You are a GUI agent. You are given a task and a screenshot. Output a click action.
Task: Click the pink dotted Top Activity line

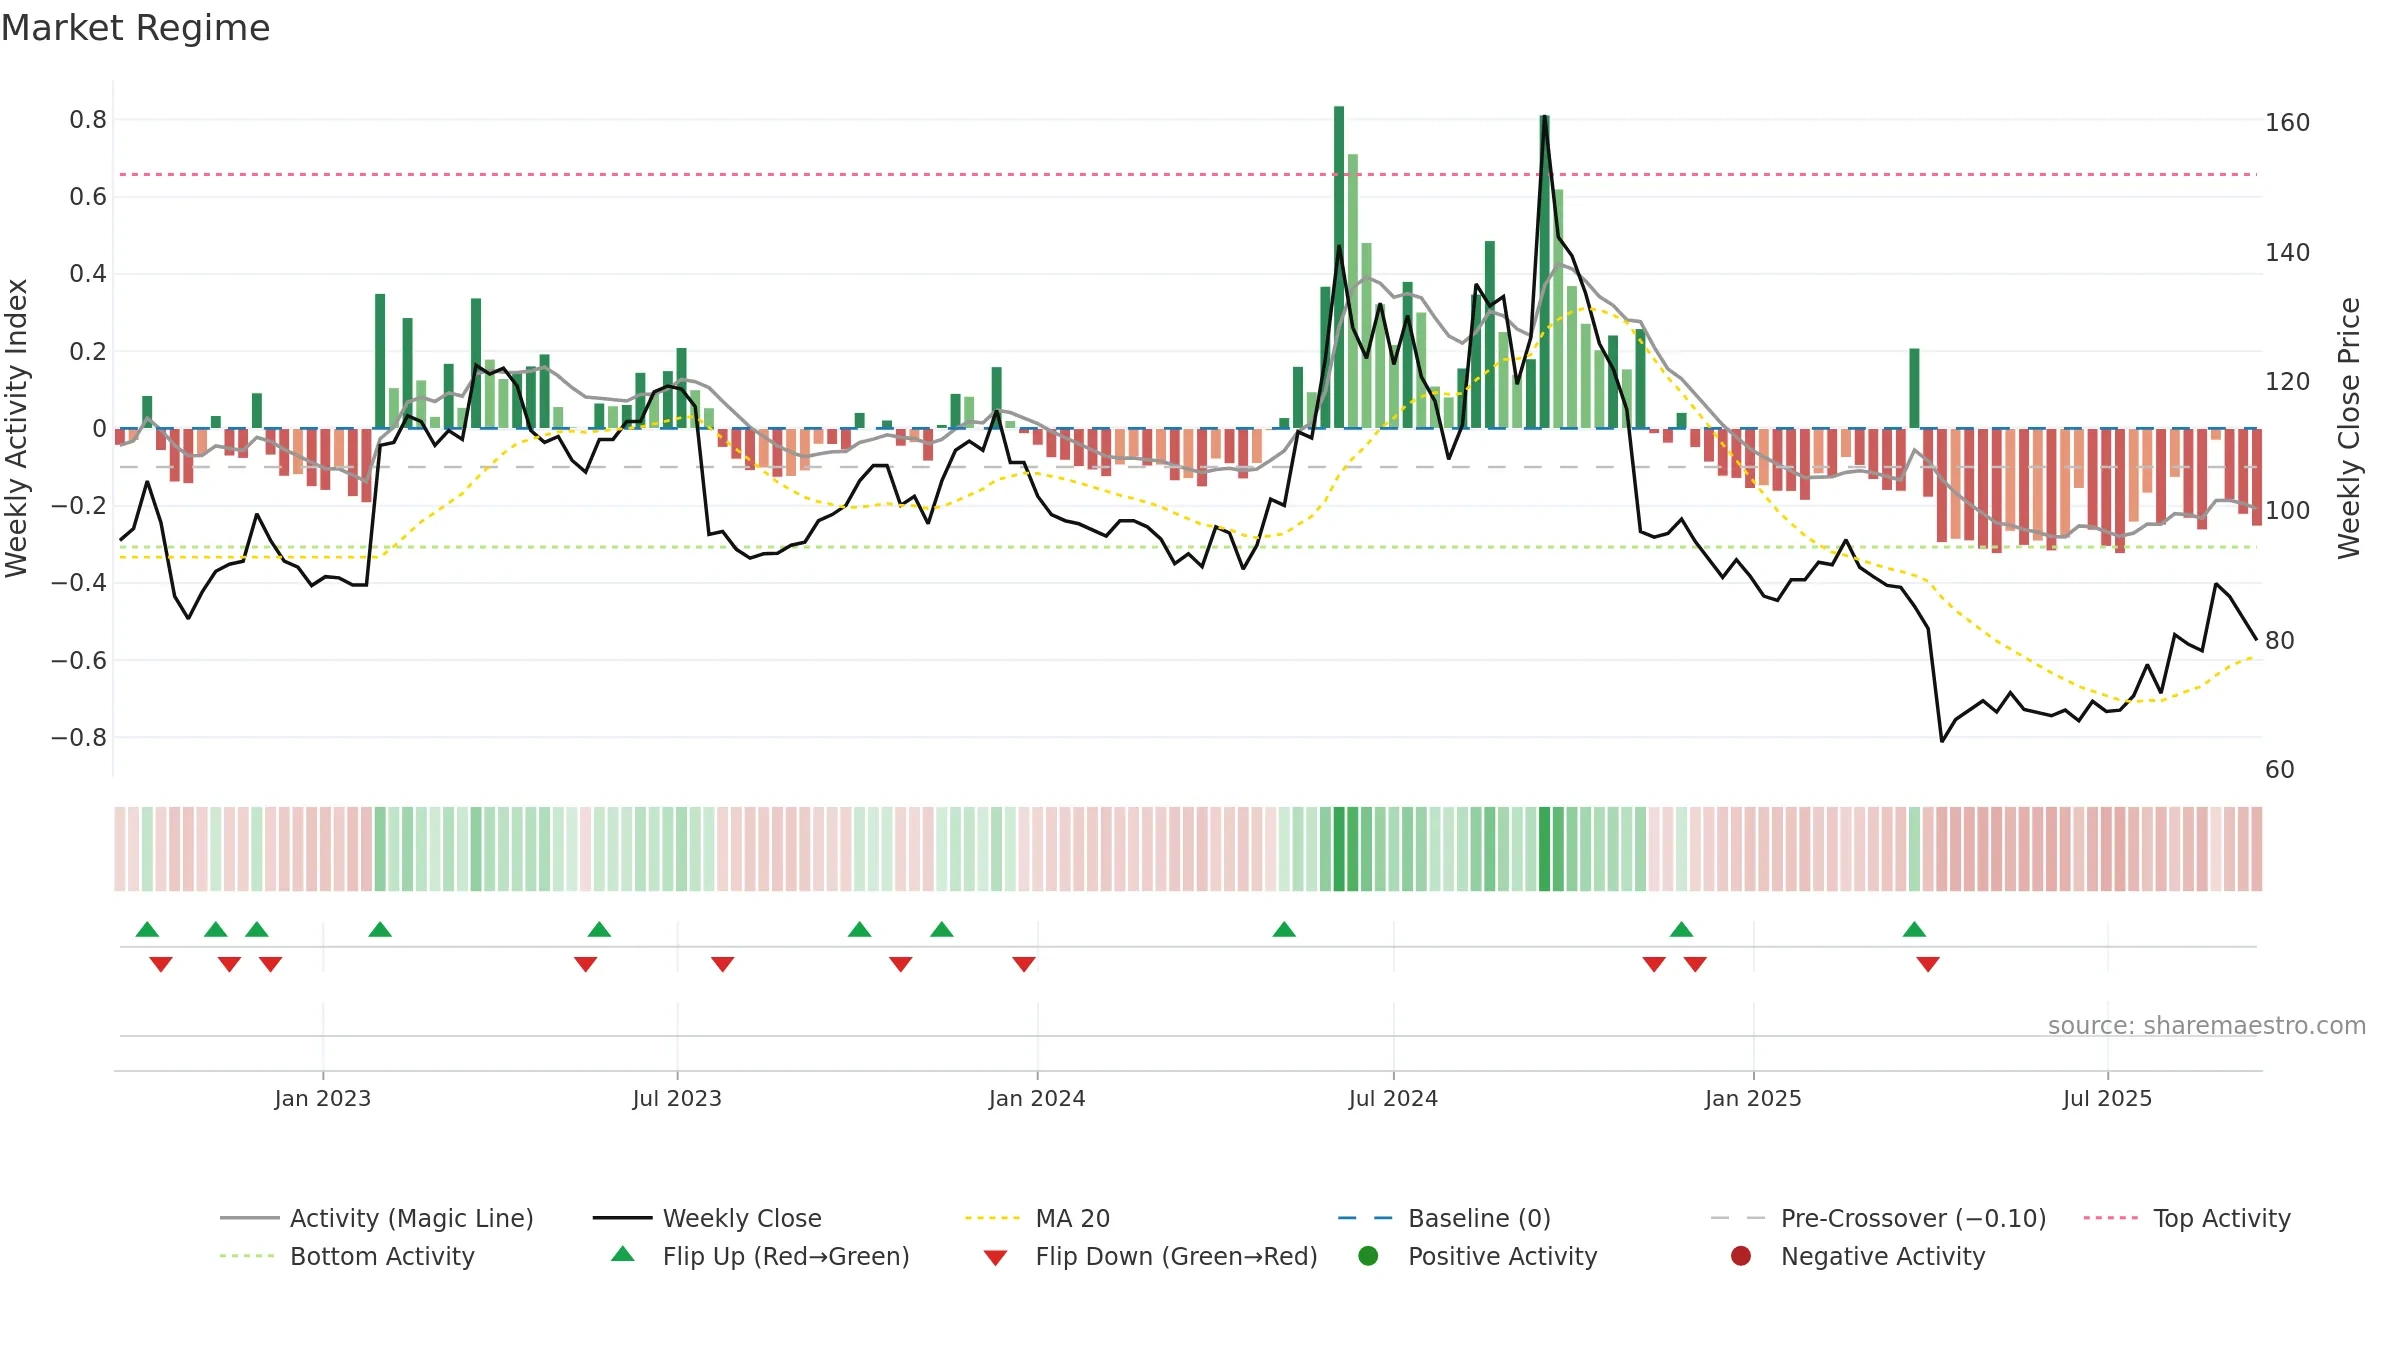pyautogui.click(x=1187, y=175)
